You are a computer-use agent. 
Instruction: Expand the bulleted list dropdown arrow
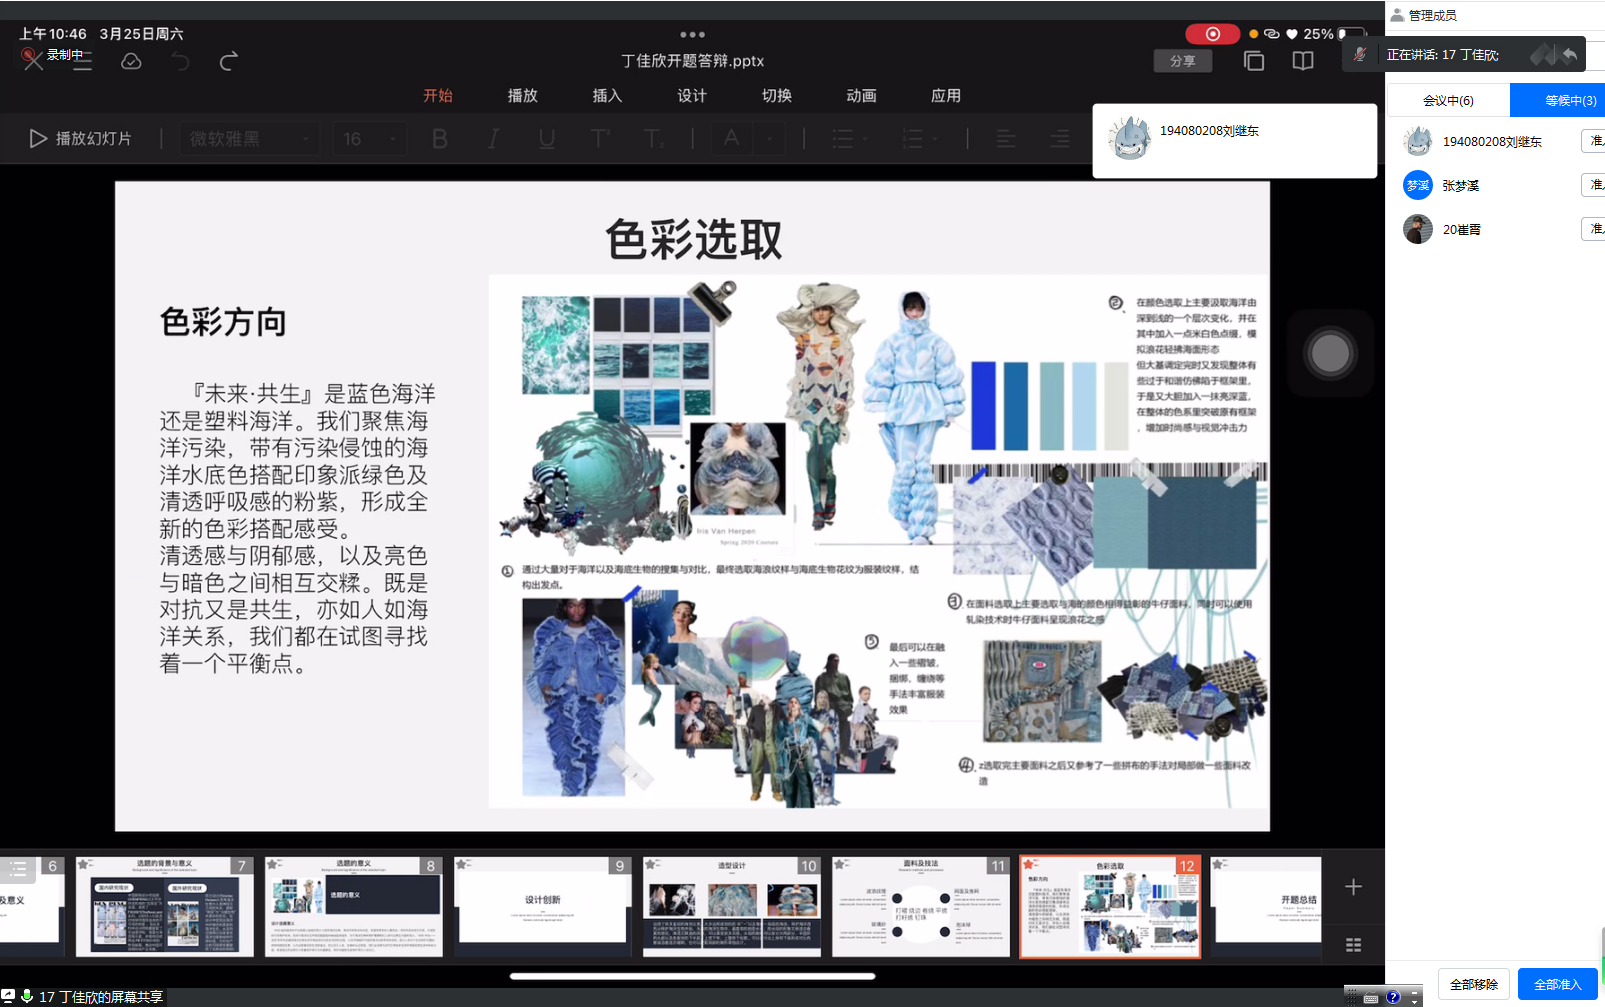pos(865,139)
